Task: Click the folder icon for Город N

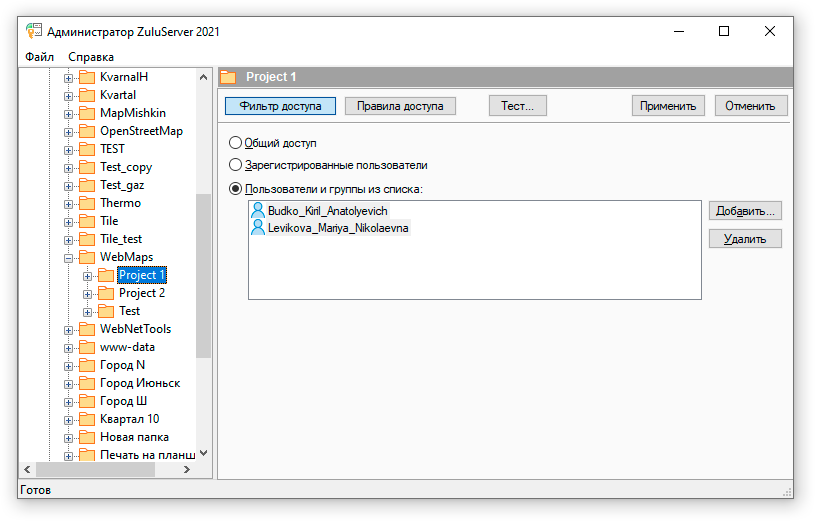Action: 87,365
